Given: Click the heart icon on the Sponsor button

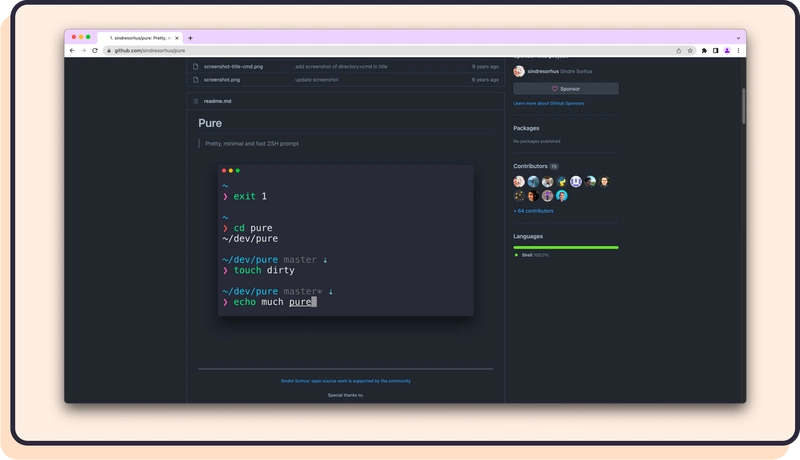Looking at the screenshot, I should click(x=555, y=89).
